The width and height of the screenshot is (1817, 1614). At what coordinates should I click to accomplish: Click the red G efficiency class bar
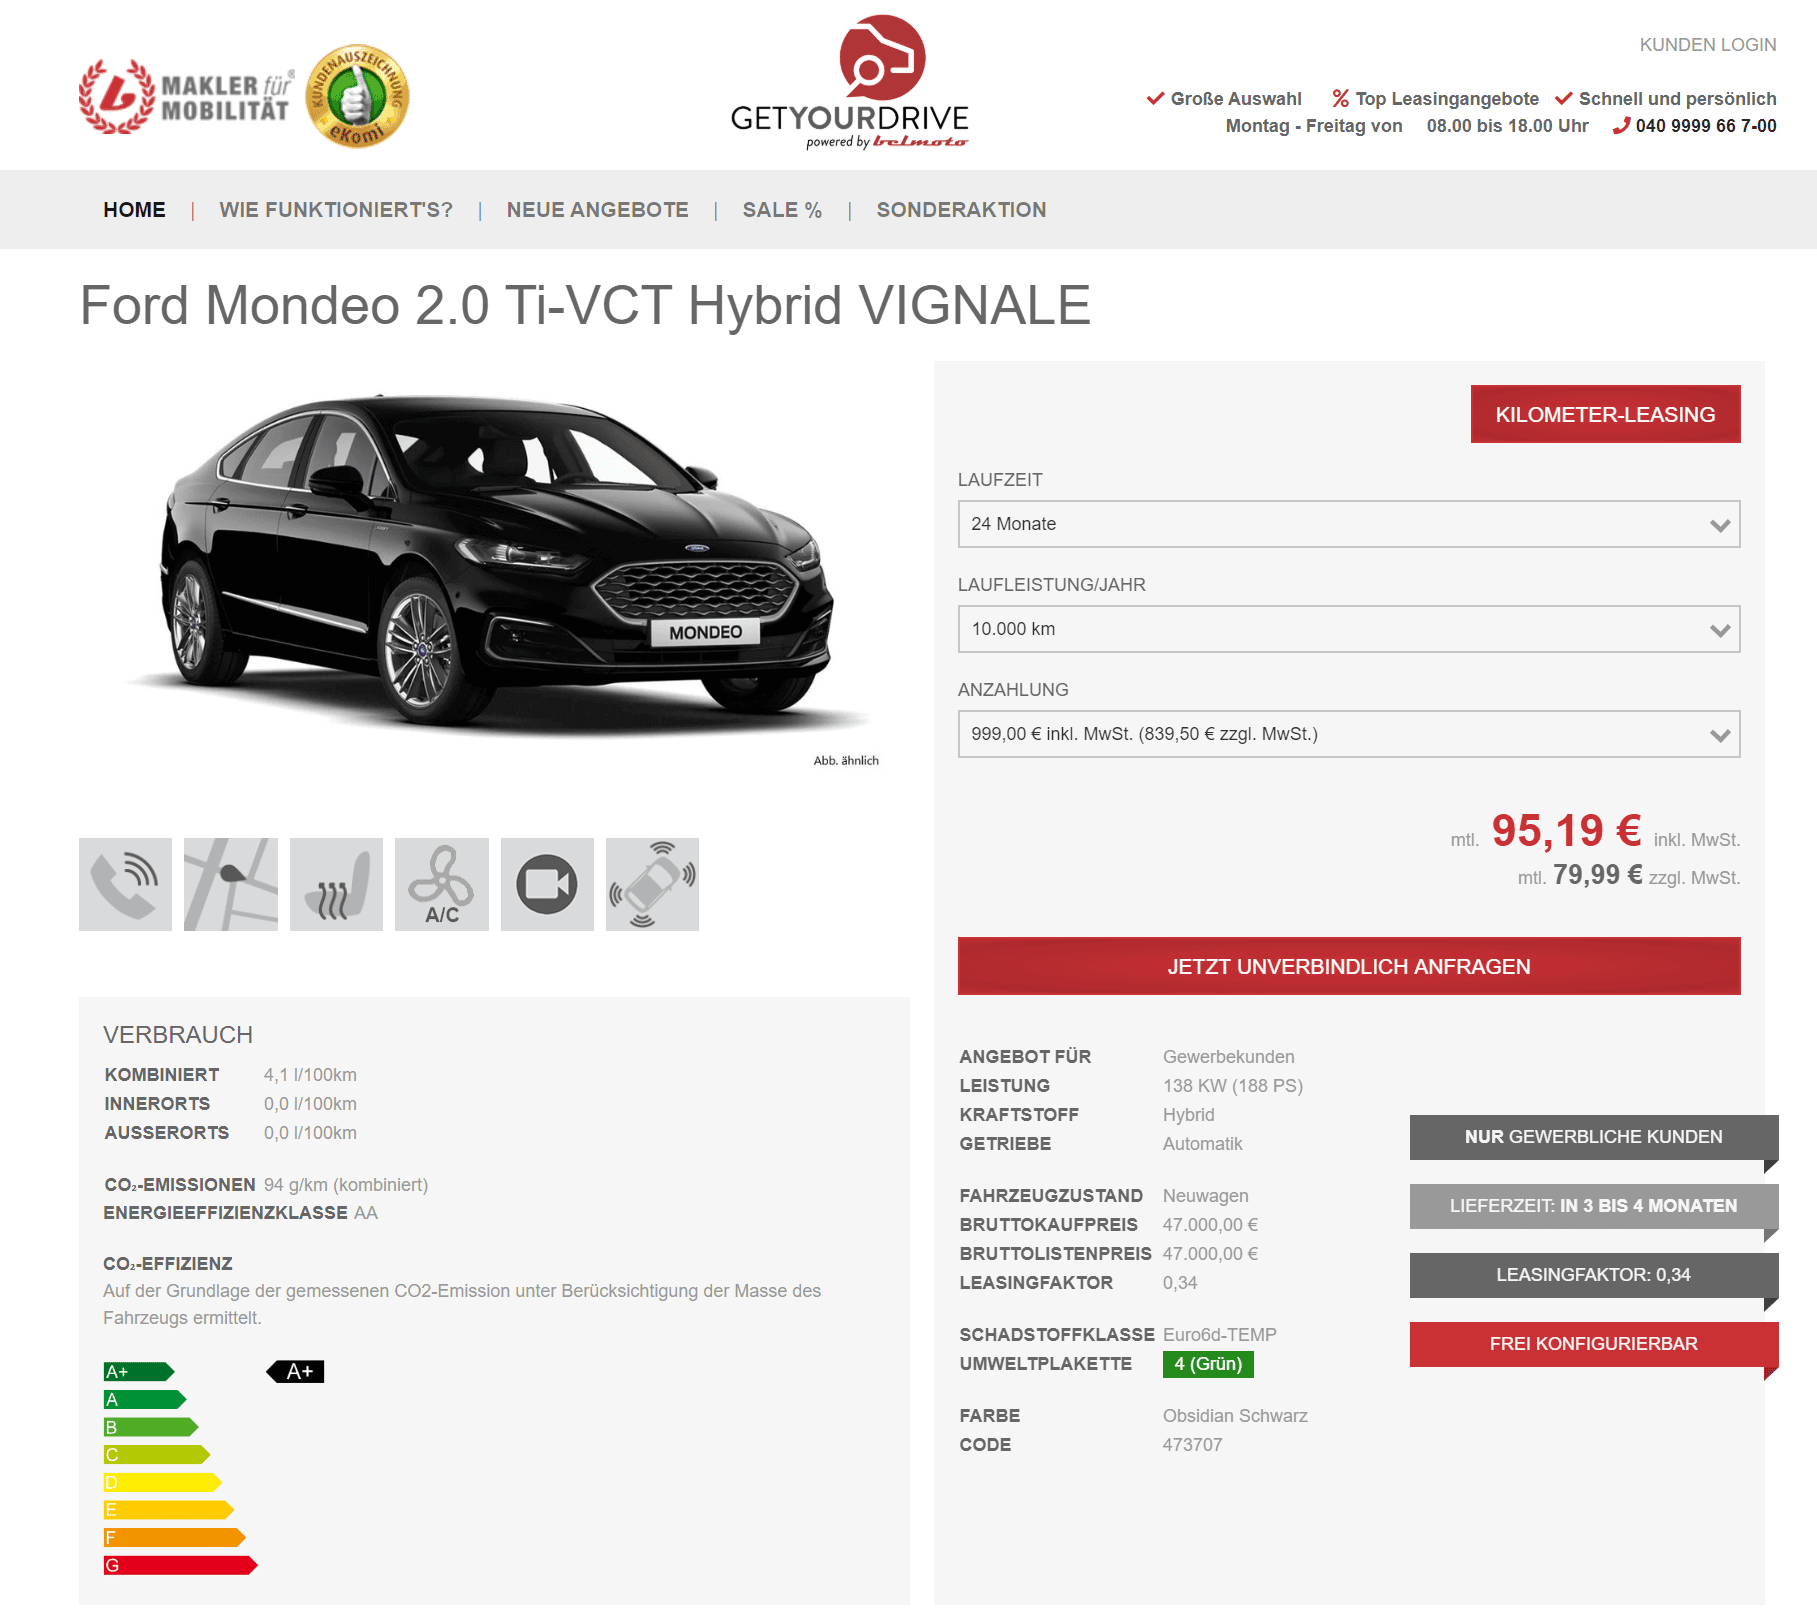click(180, 1565)
